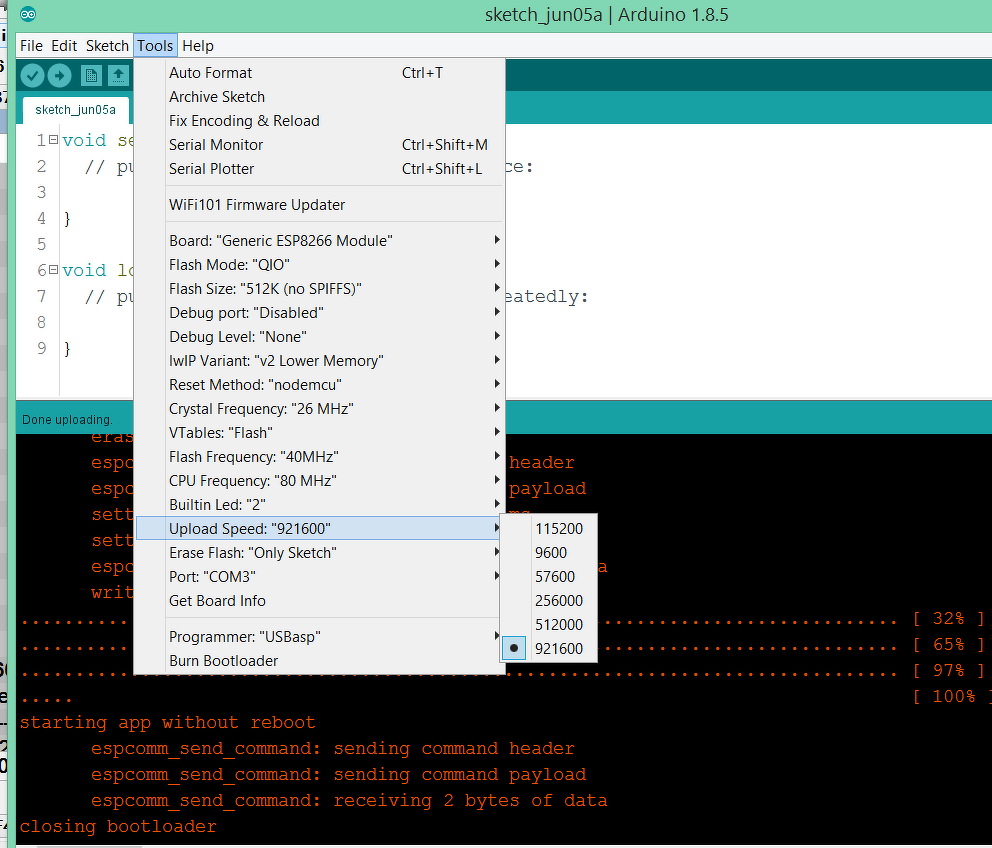Image resolution: width=992 pixels, height=848 pixels.
Task: Expand CPU Frequency 80 MHz submenu
Action: pyautogui.click(x=319, y=482)
